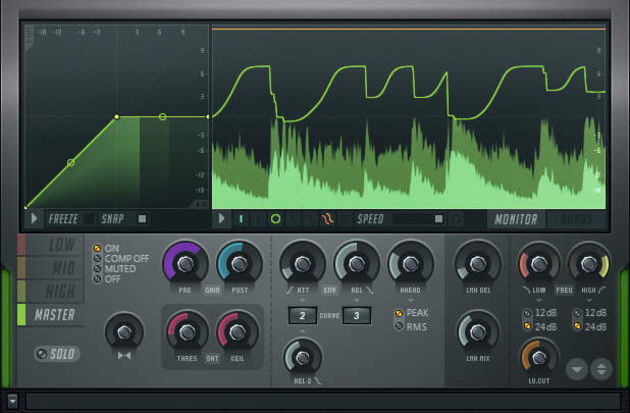The width and height of the screenshot is (630, 413).
Task: Click the compression curve threshold point
Action: tap(117, 117)
